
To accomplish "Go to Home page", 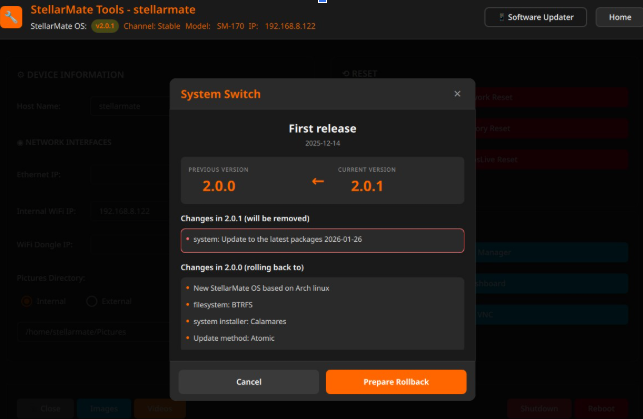I will coord(620,17).
